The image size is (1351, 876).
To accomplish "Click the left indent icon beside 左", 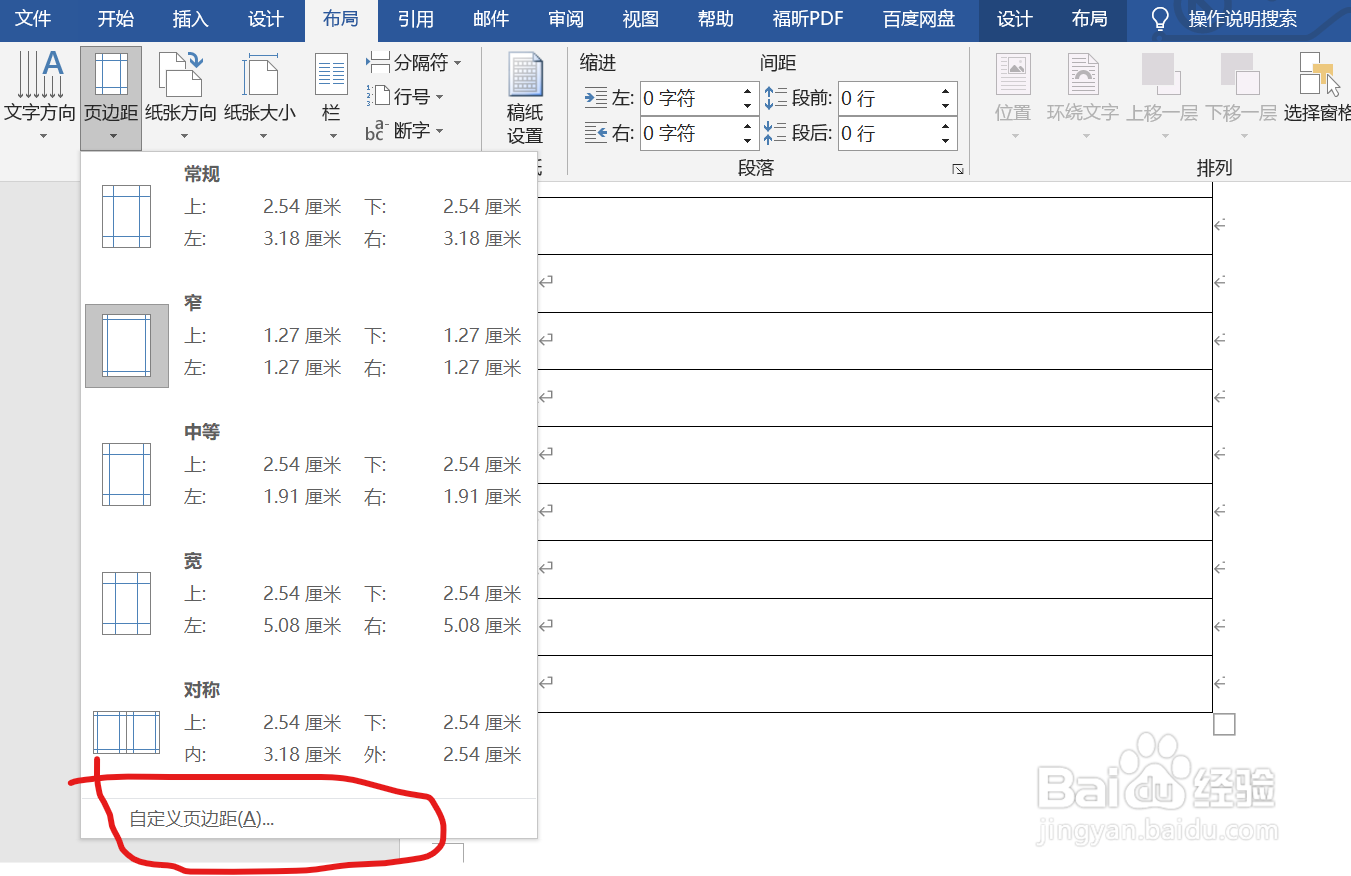I will [596, 98].
